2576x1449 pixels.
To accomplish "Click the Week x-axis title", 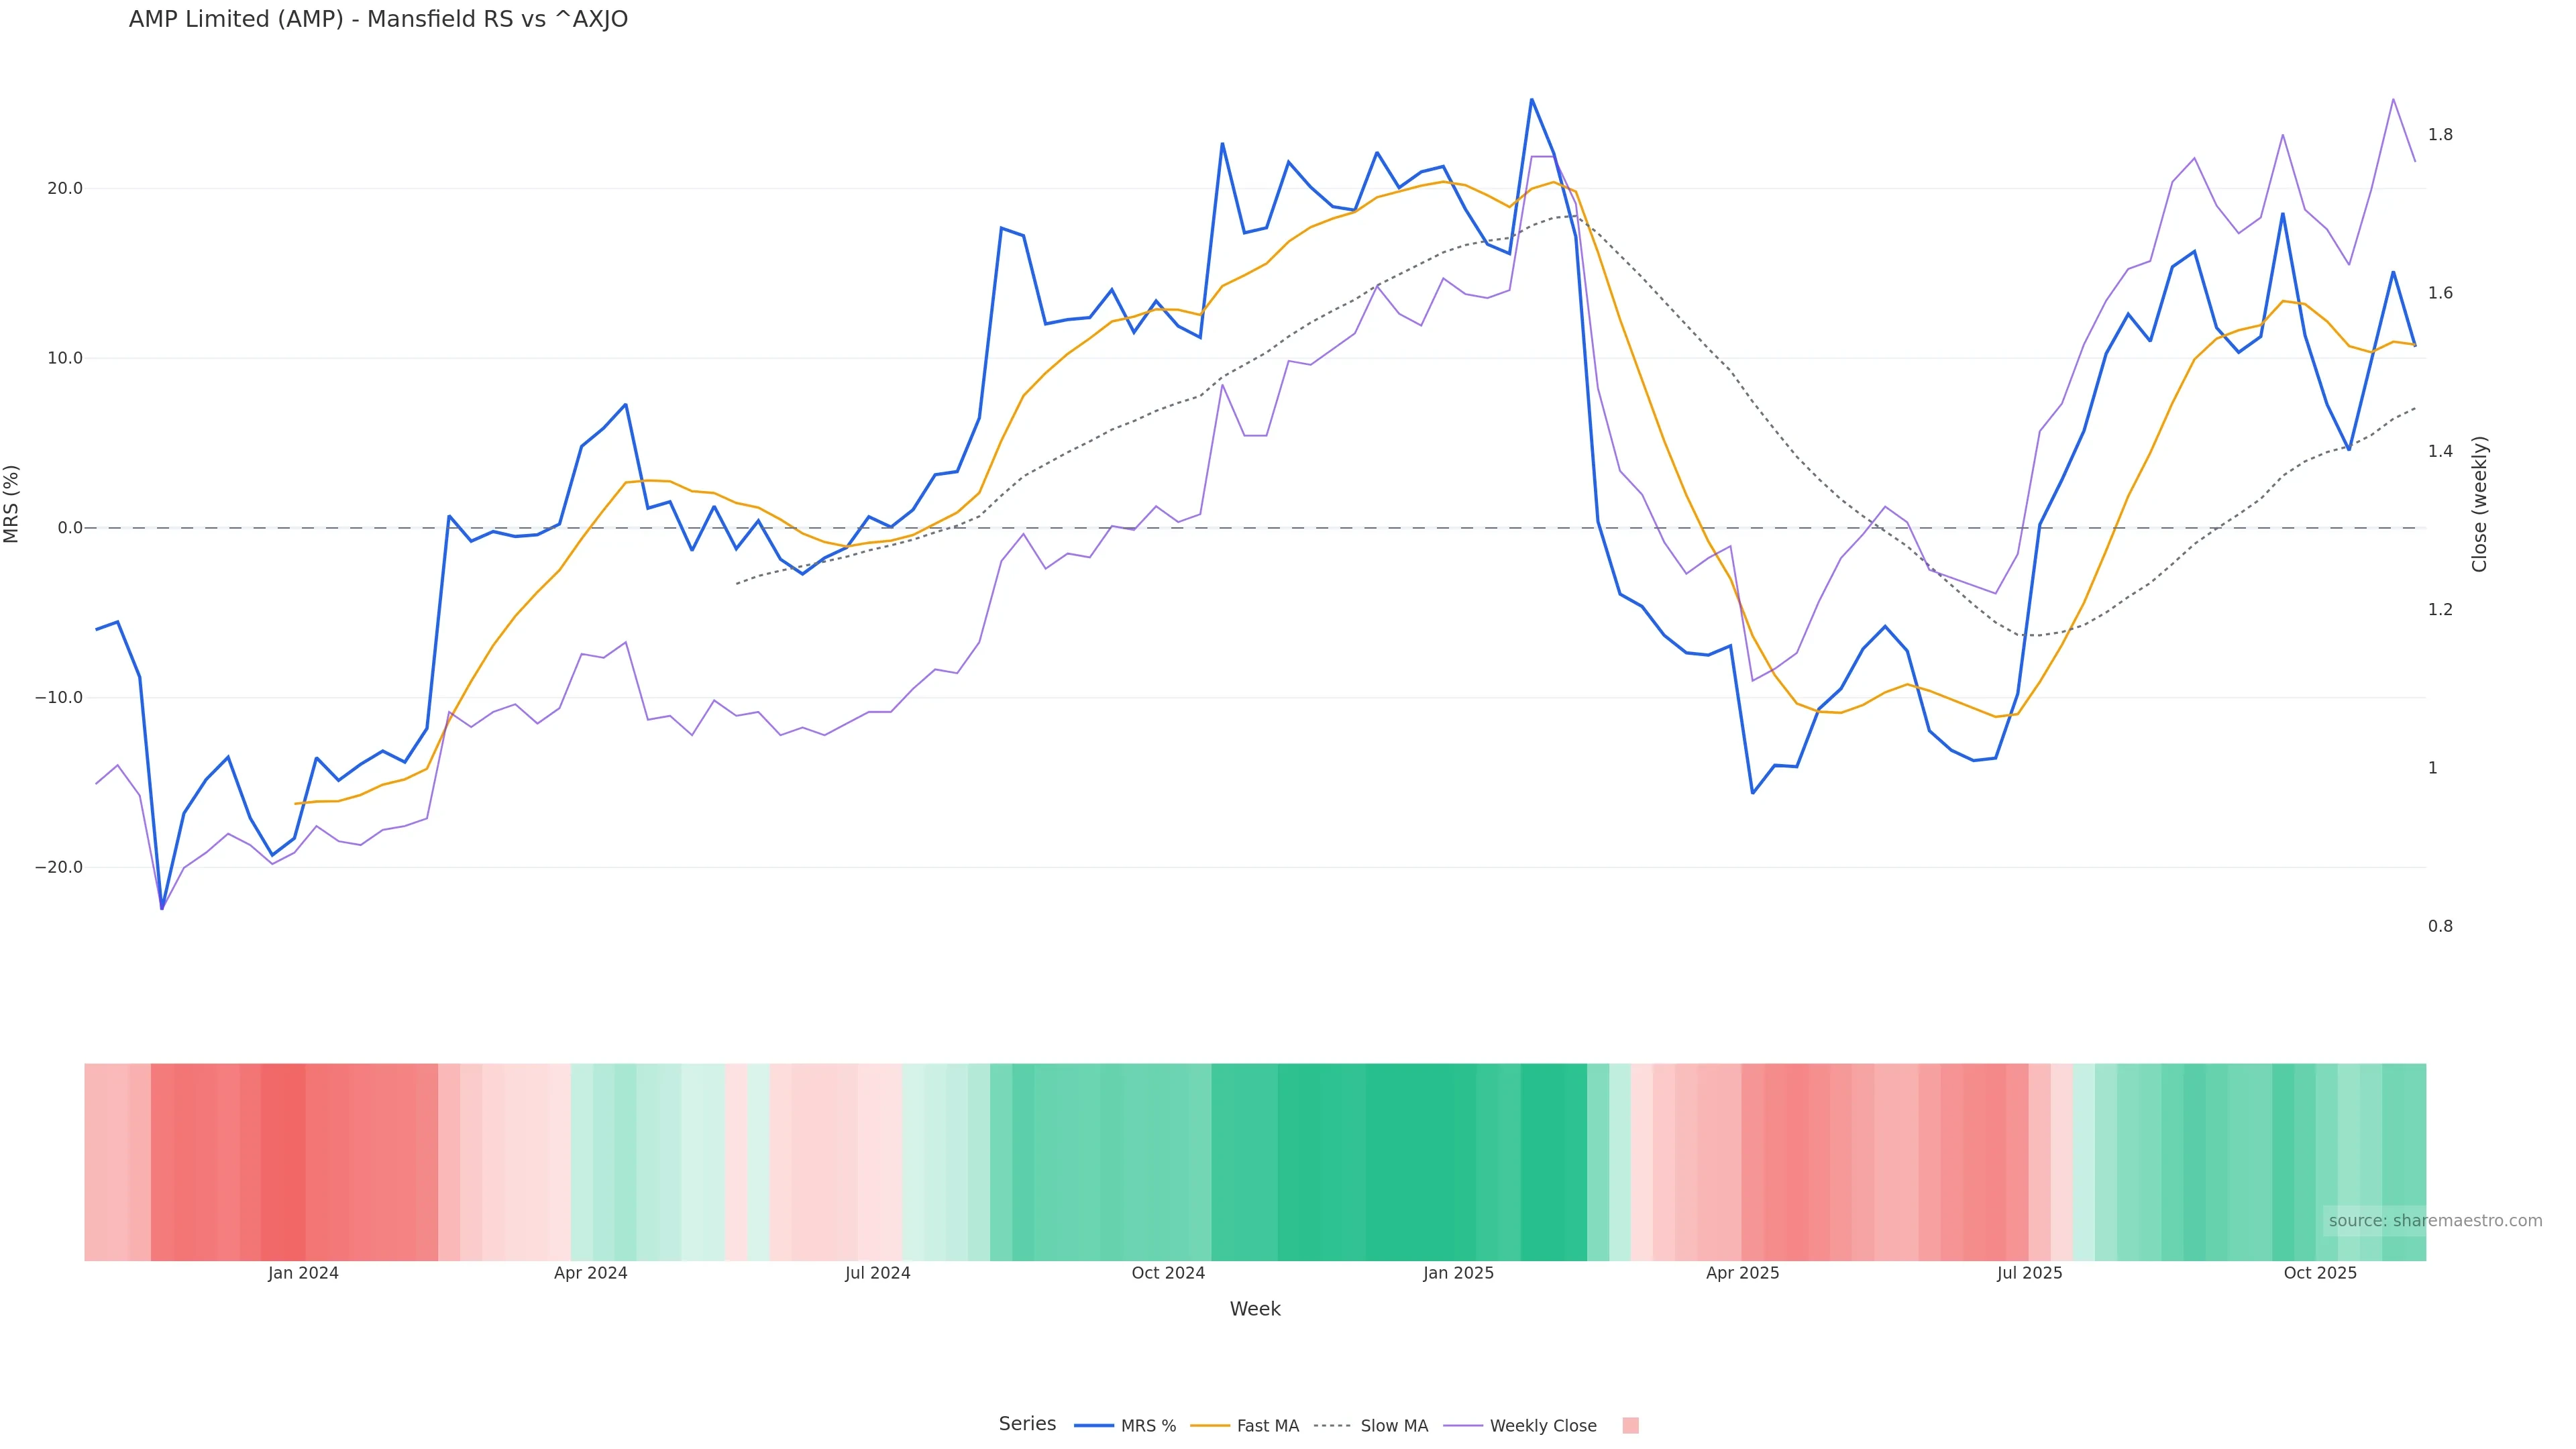I will [1255, 1309].
